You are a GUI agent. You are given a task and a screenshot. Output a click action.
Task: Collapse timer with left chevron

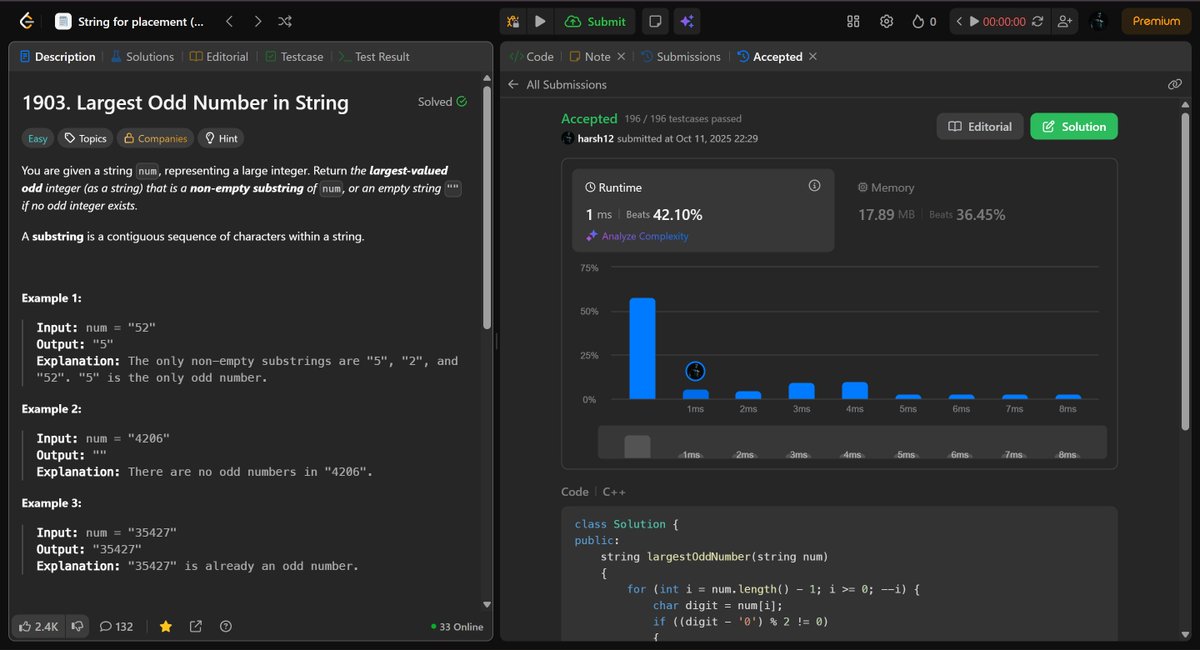click(x=959, y=21)
